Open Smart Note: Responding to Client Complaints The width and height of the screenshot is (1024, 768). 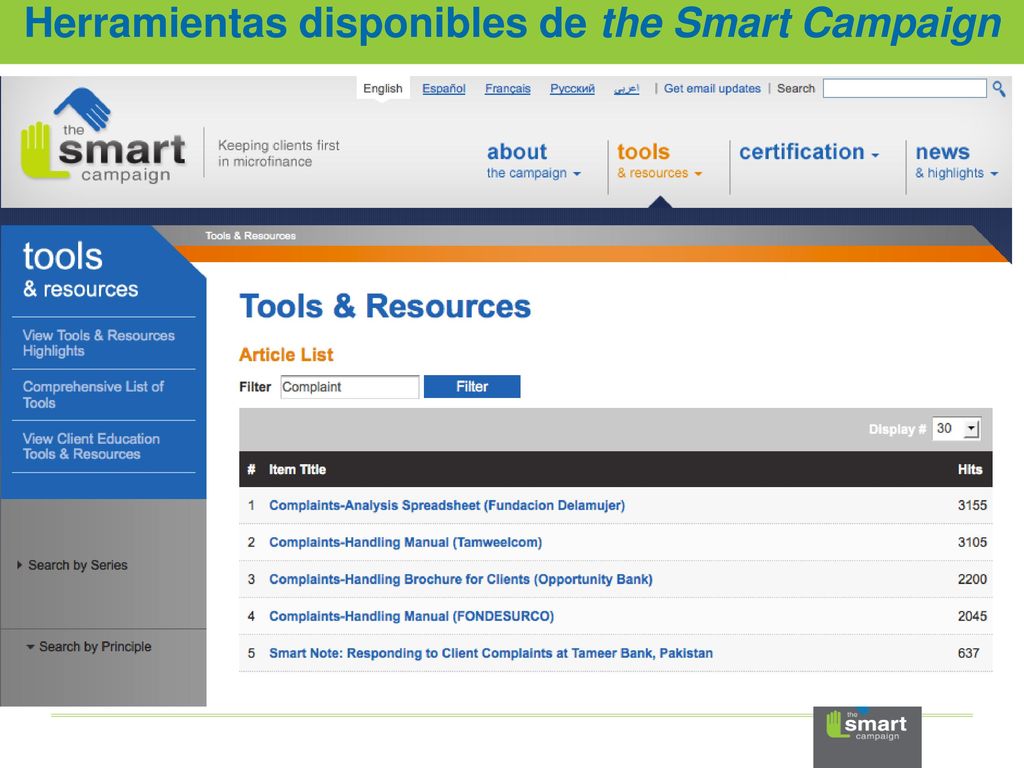(x=491, y=653)
